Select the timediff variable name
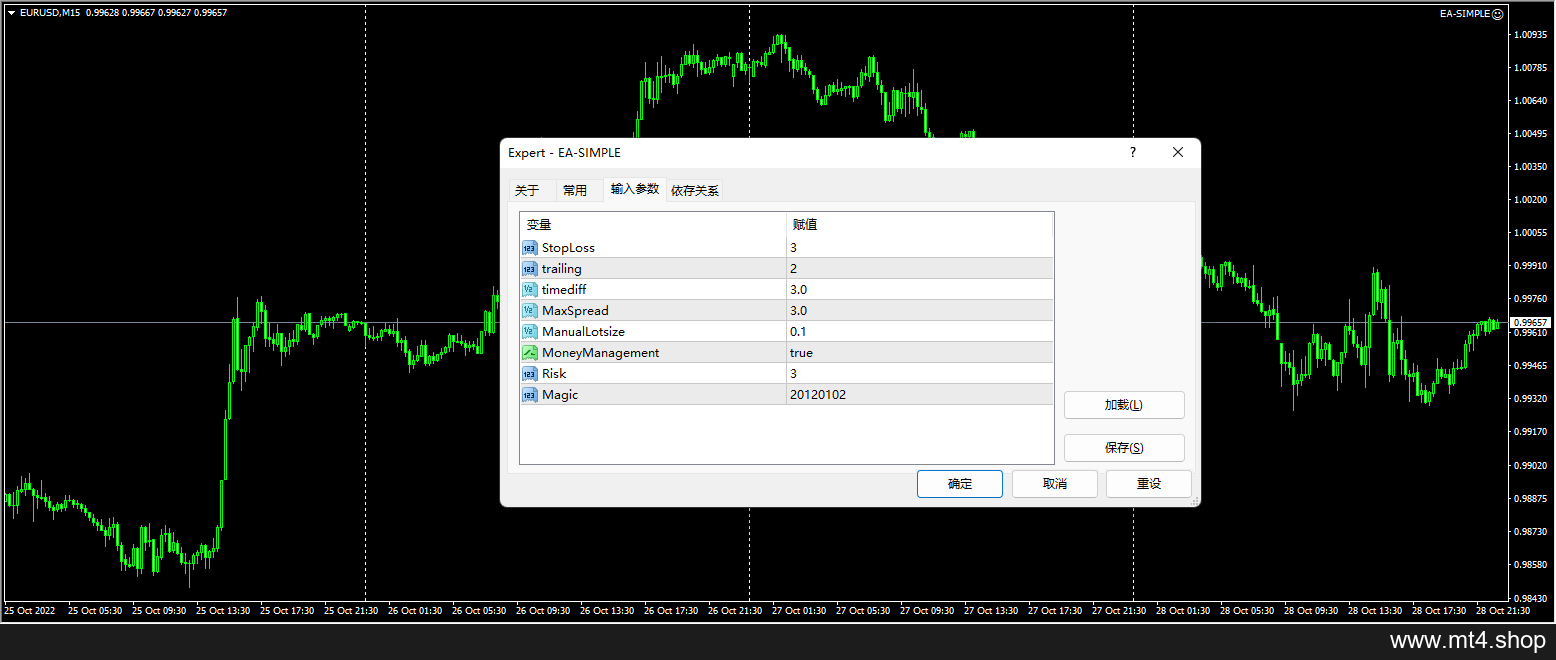The image size is (1556, 660). [564, 289]
